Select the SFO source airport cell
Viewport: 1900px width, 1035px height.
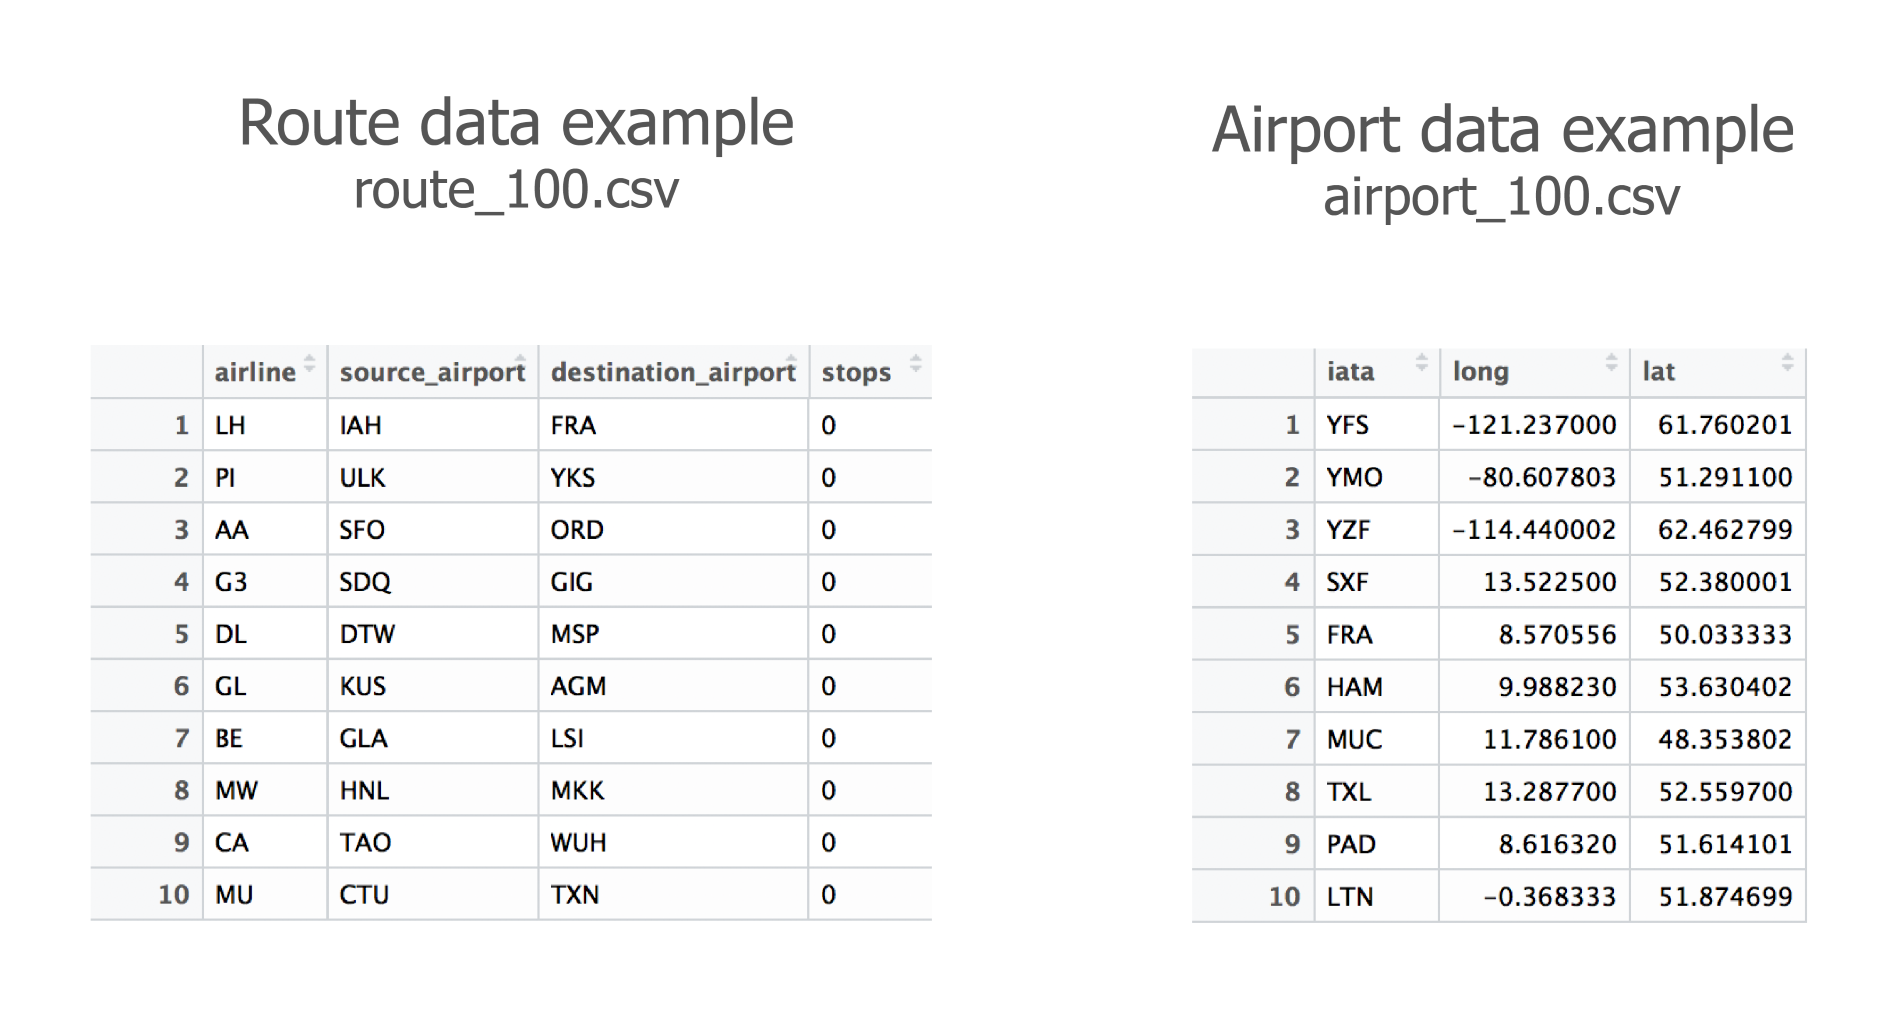click(362, 530)
